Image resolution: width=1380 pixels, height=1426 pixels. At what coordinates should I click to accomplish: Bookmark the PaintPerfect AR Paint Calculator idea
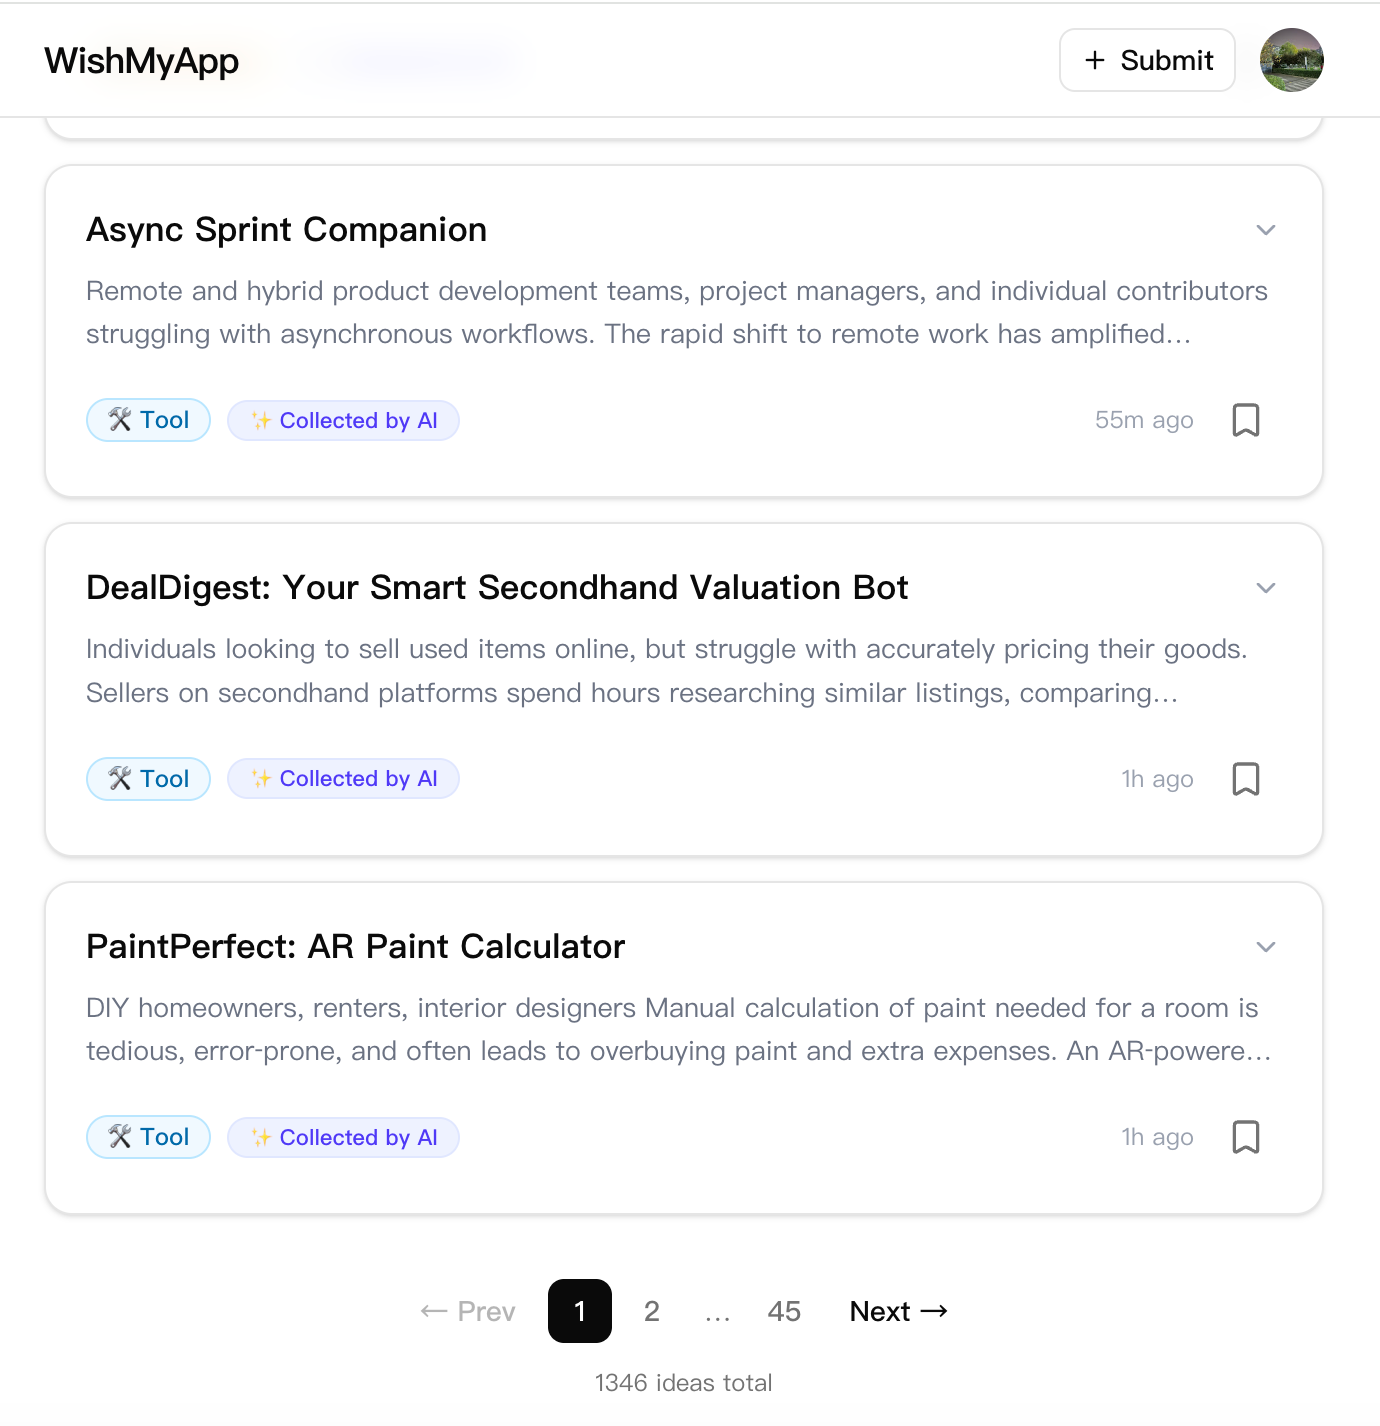pos(1246,1137)
